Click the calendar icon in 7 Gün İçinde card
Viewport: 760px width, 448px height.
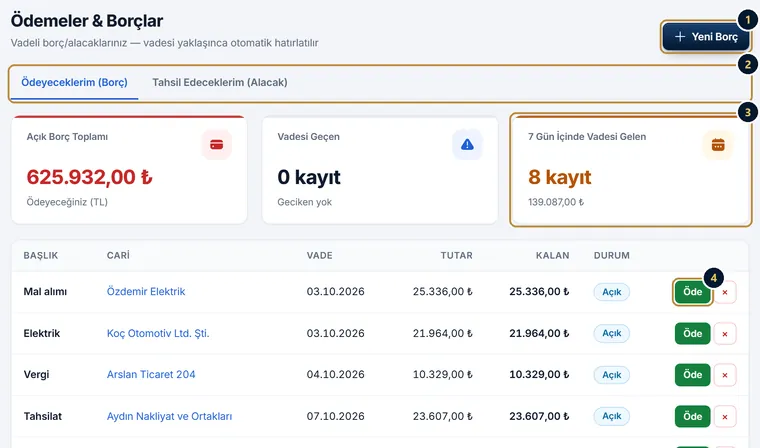[718, 144]
